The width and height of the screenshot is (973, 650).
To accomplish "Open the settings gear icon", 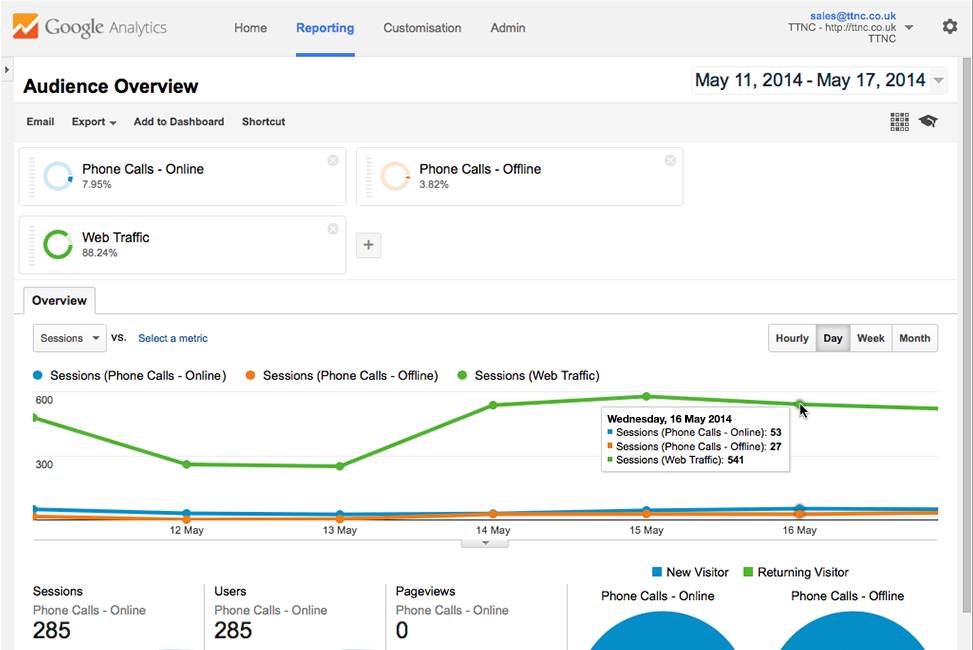I will [x=949, y=26].
